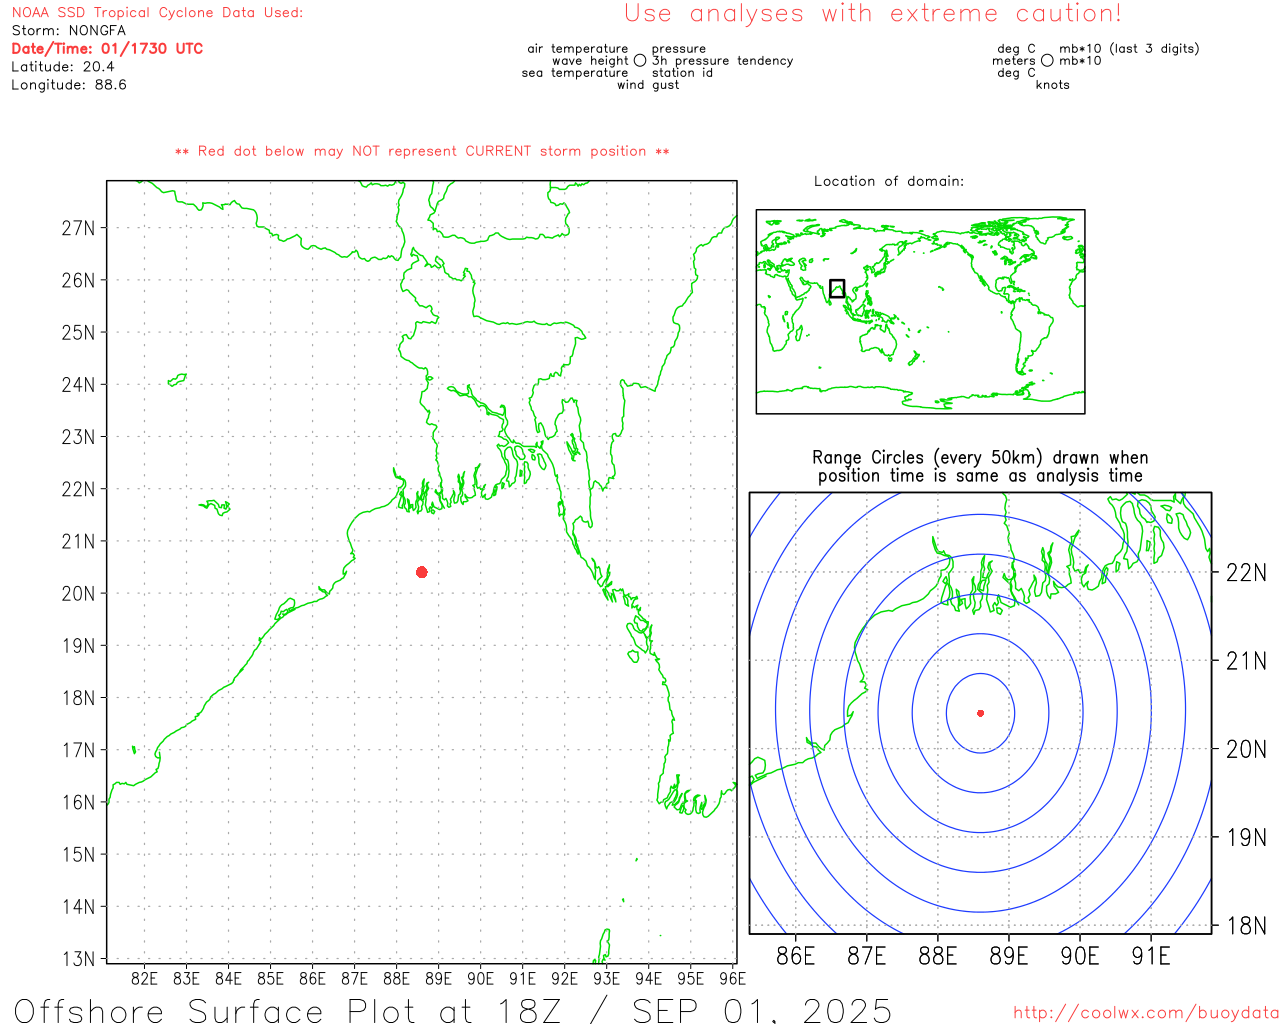The width and height of the screenshot is (1280, 1024).
Task: Click the 89E longitude label on main map
Action: (x=439, y=979)
